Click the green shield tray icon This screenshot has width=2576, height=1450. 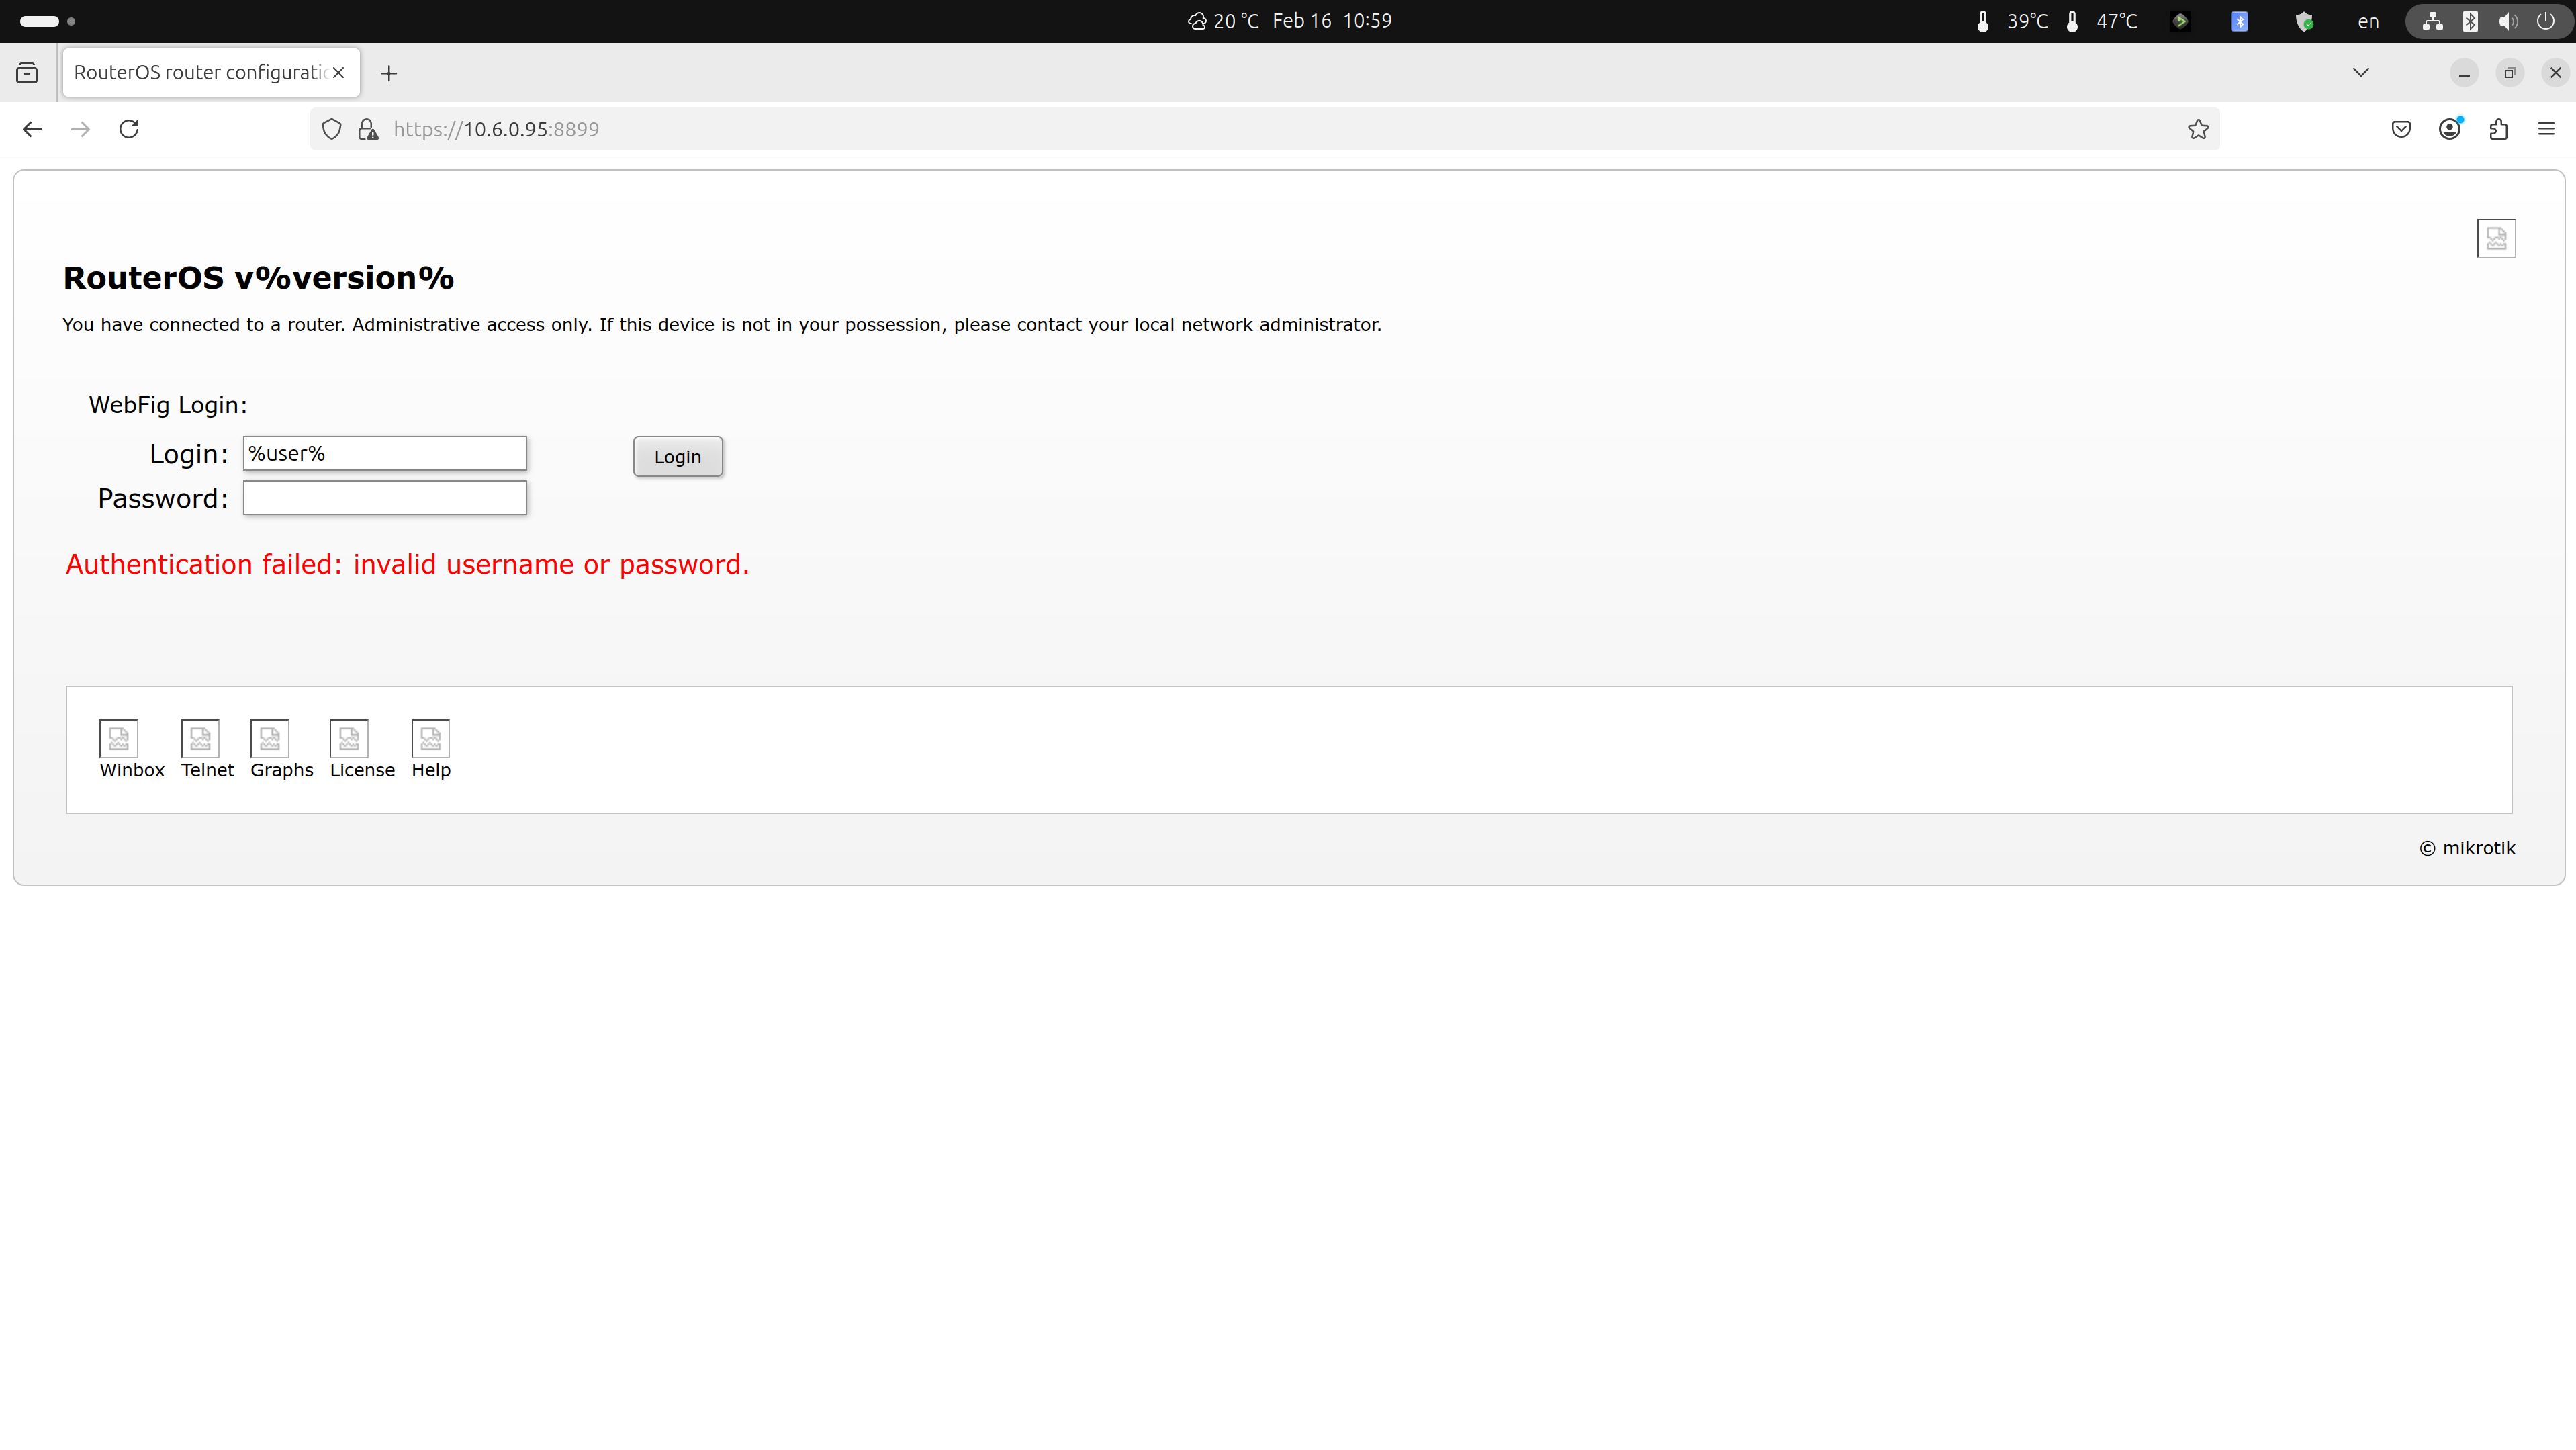click(x=2304, y=21)
